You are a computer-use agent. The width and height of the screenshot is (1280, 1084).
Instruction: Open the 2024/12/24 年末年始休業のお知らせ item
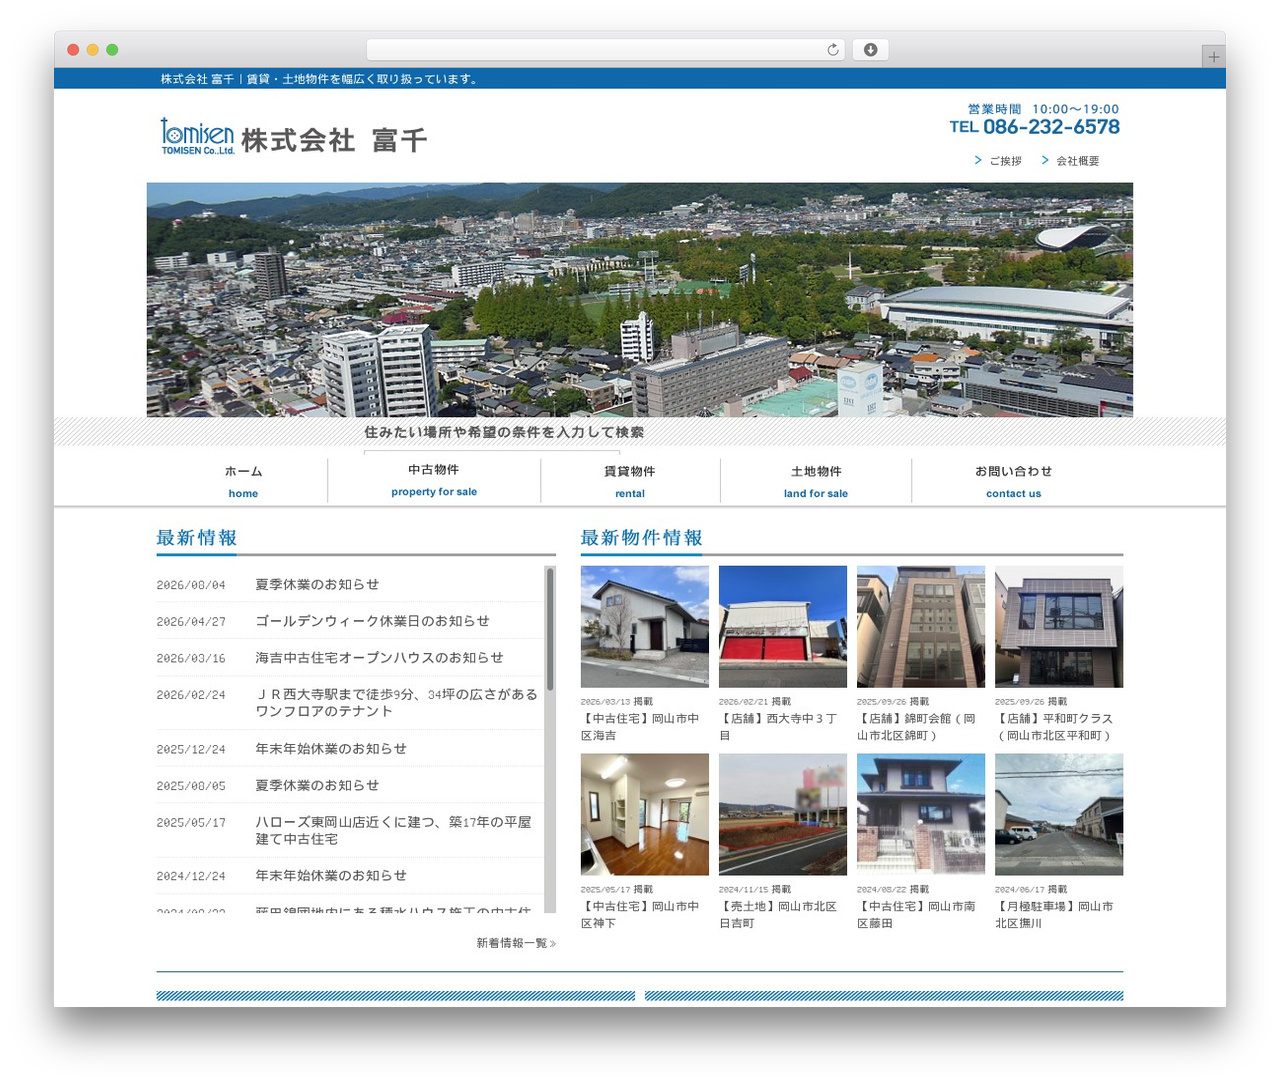coord(331,876)
